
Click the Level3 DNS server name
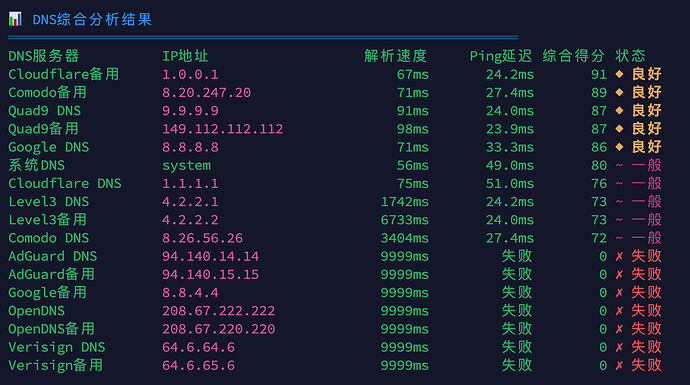(x=49, y=202)
